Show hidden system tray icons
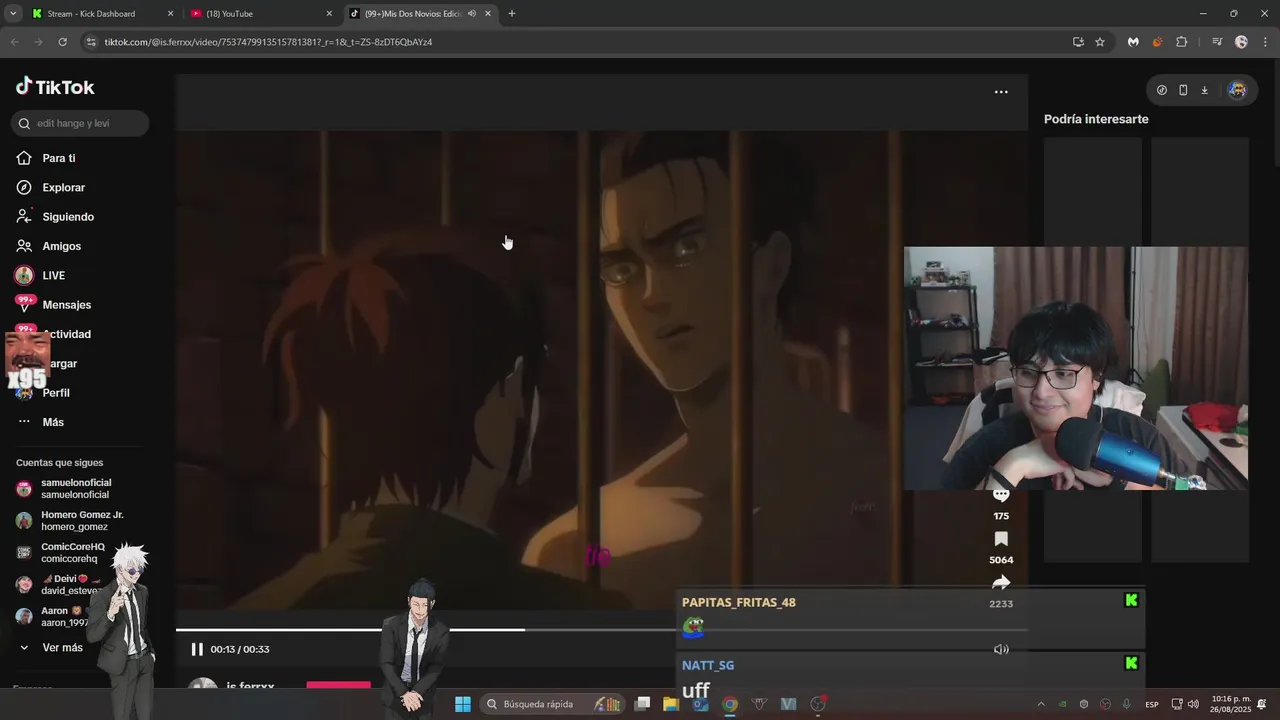 click(x=1041, y=704)
